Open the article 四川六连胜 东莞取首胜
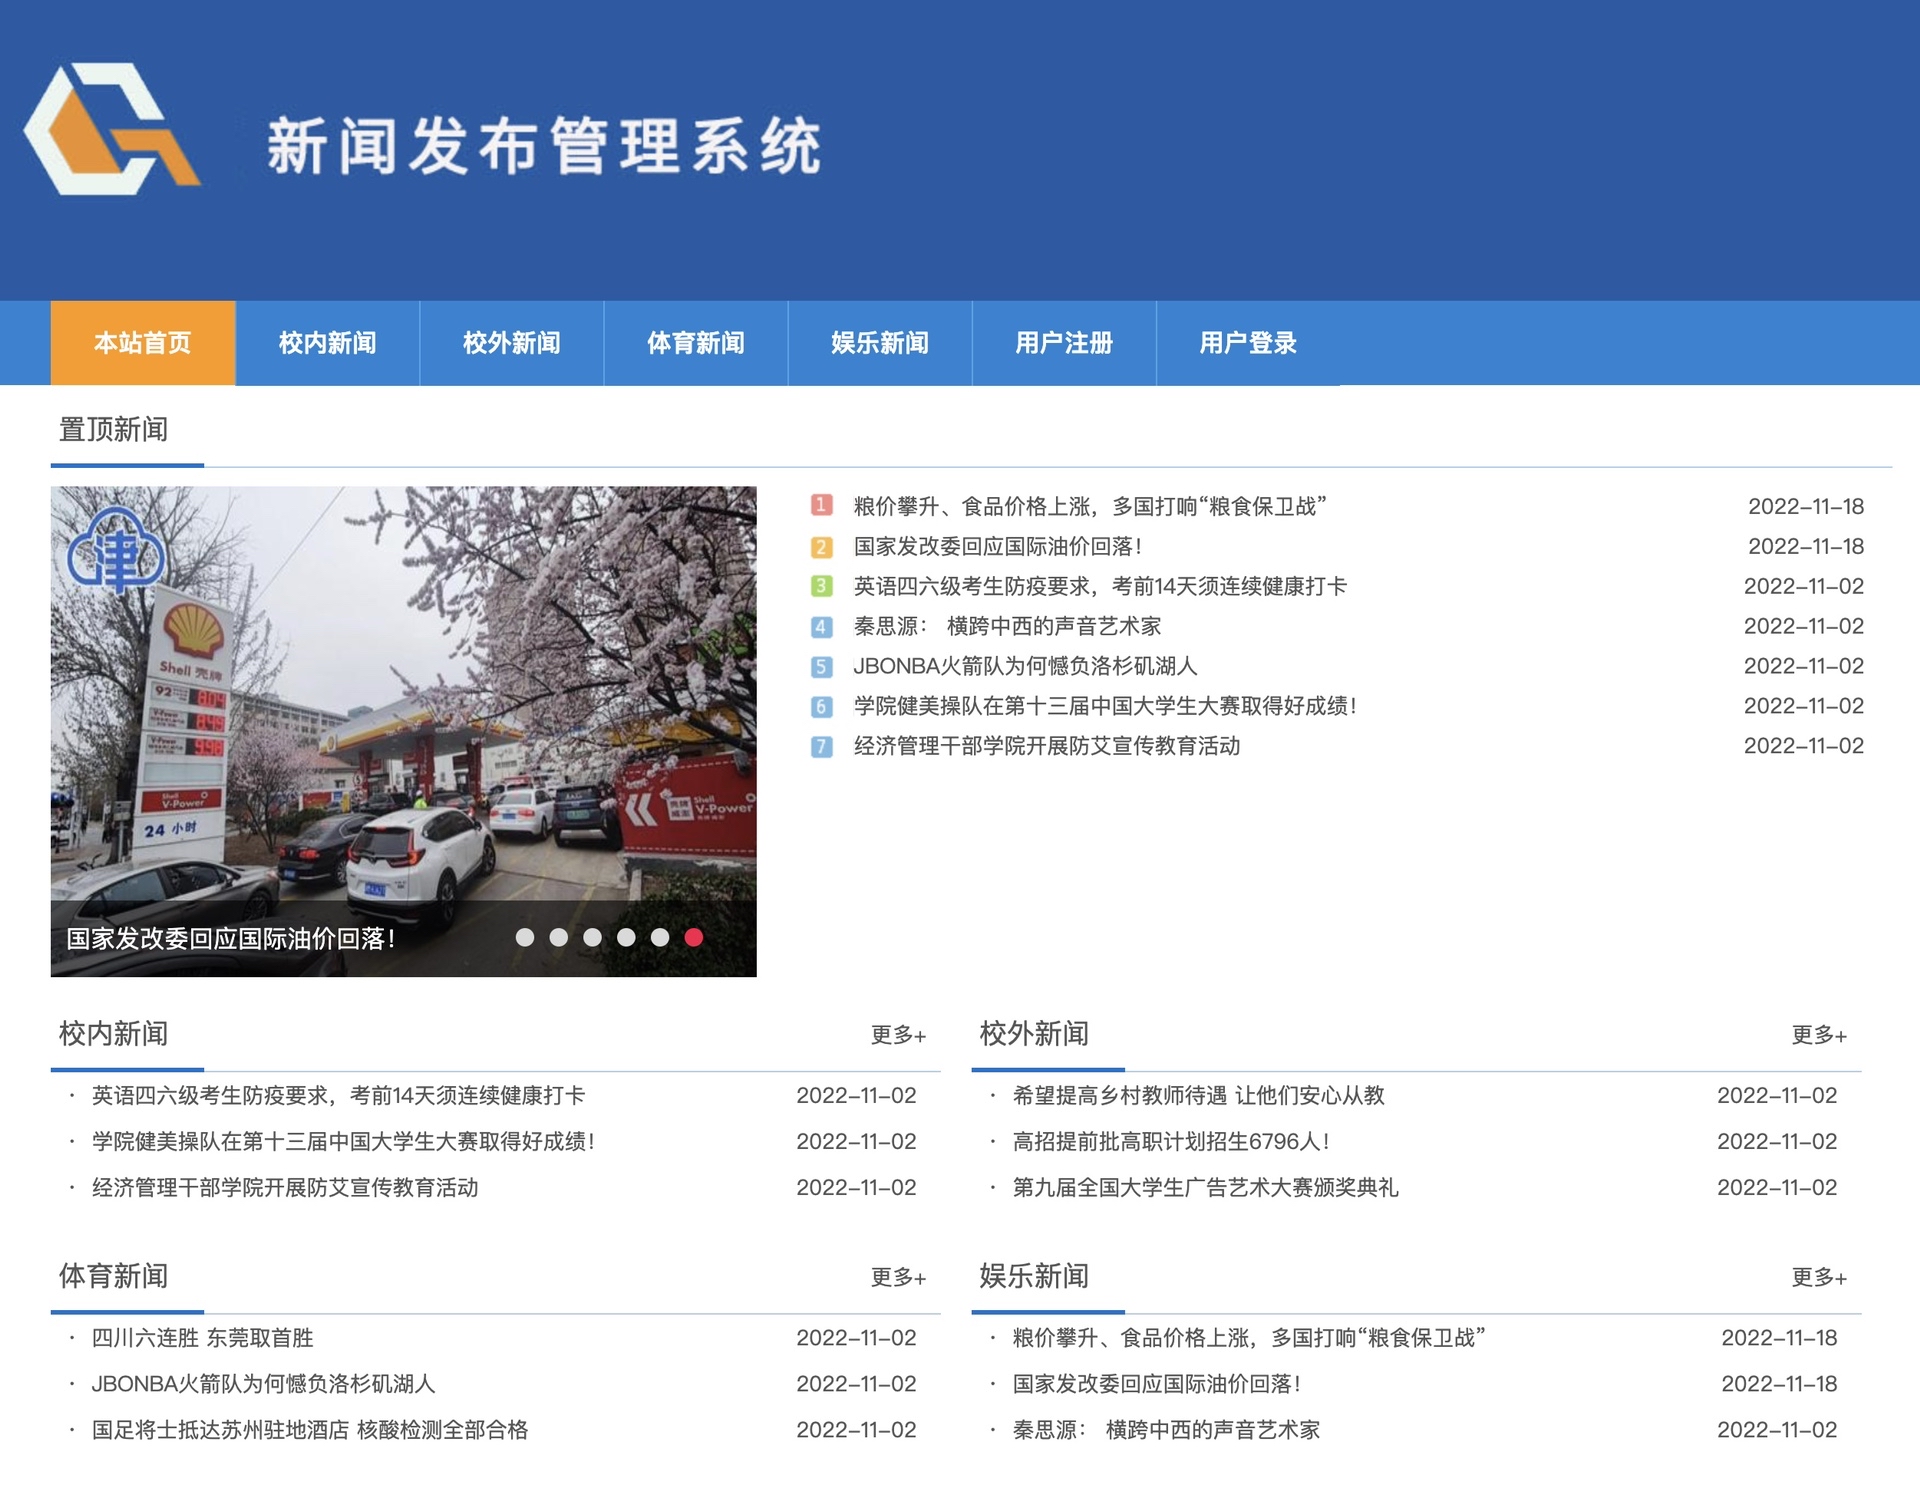 click(x=203, y=1338)
